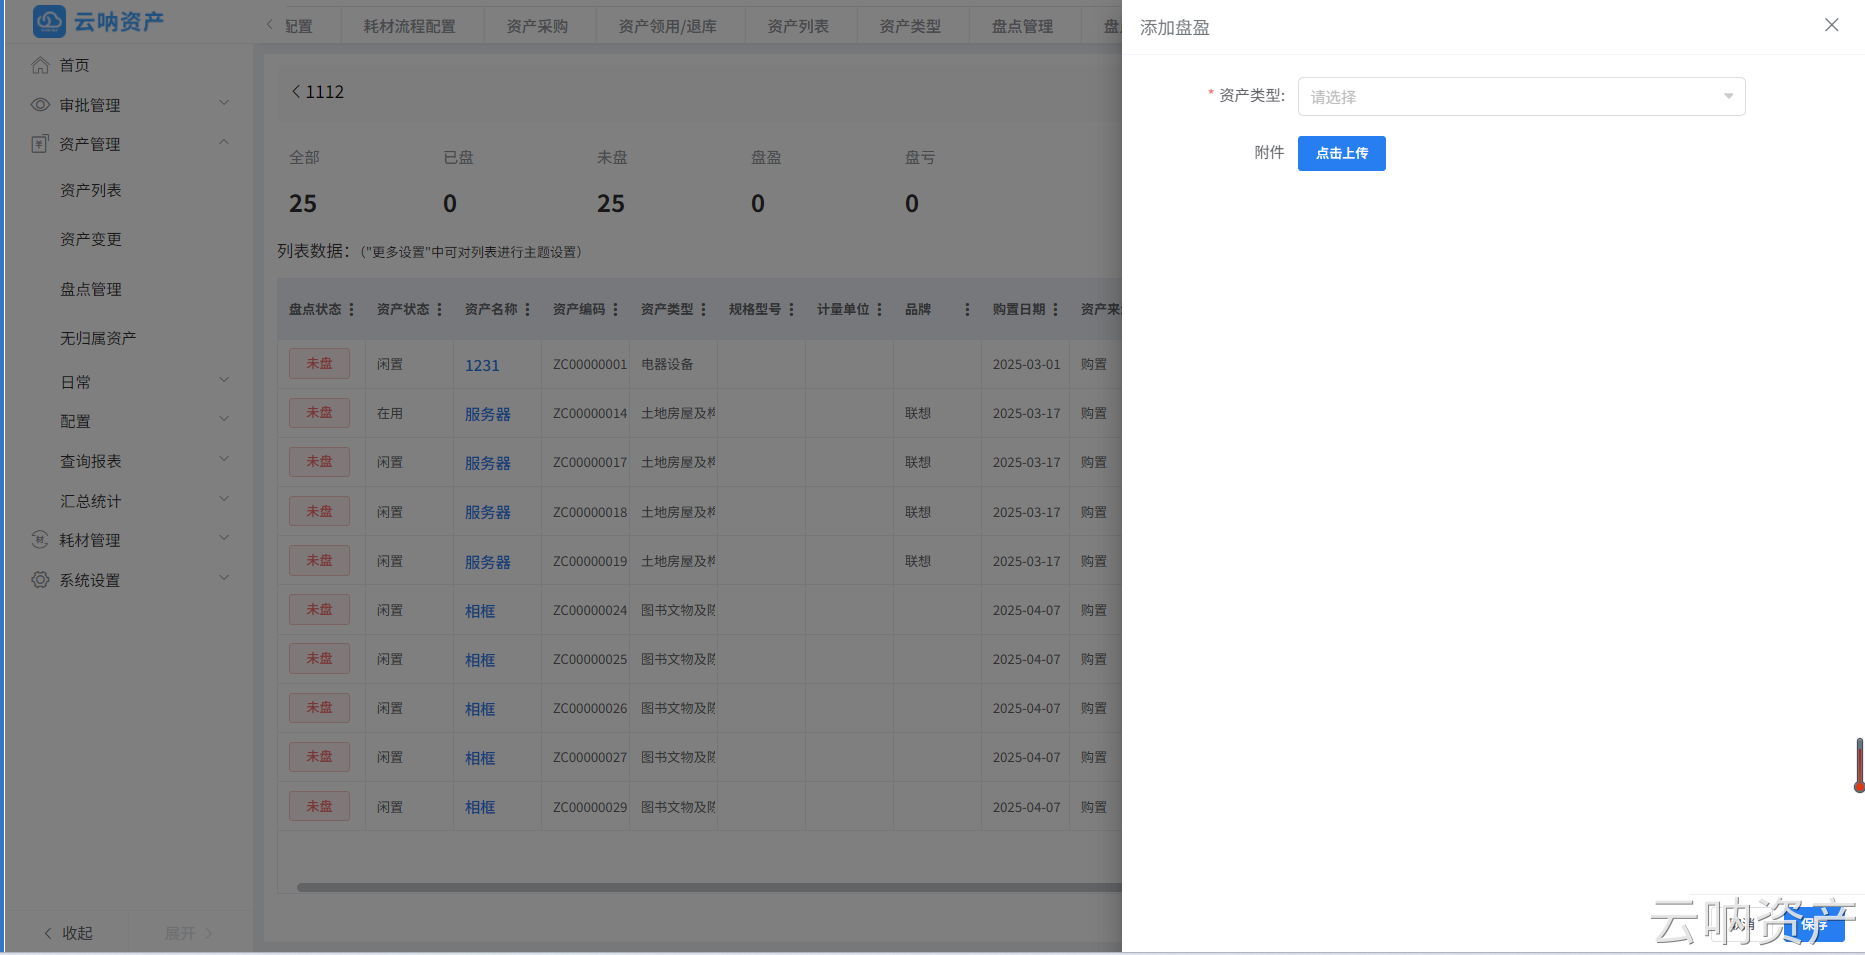Open the column menu dots for 资产状态
1865x955 pixels.
click(x=439, y=310)
